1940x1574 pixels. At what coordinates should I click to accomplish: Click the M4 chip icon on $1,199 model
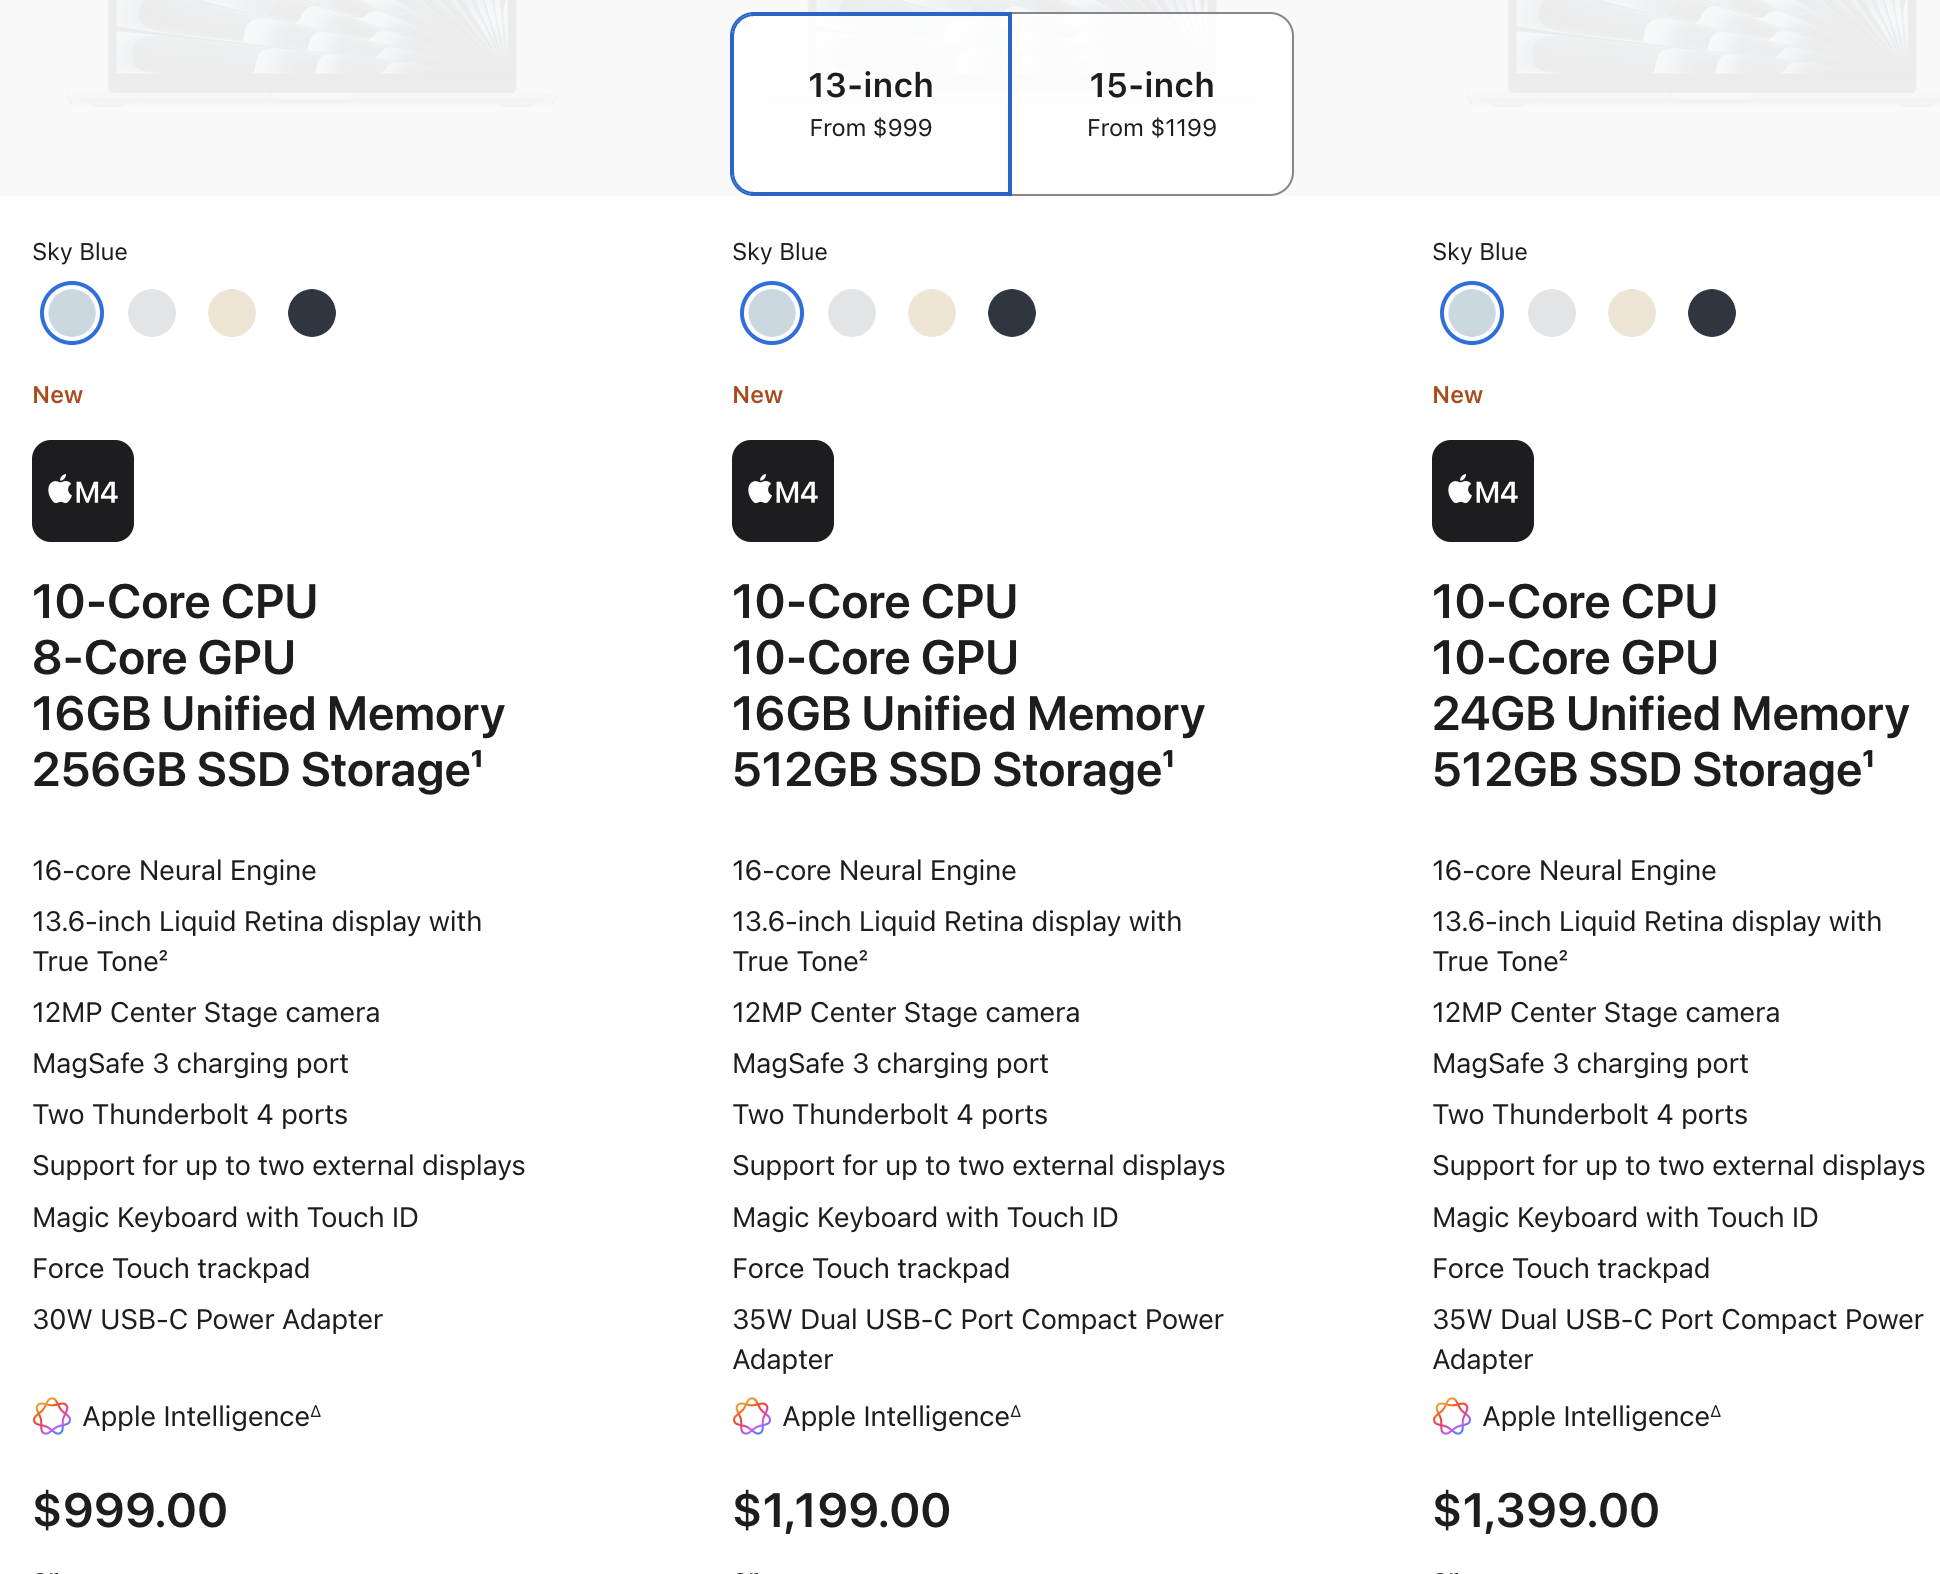coord(783,491)
